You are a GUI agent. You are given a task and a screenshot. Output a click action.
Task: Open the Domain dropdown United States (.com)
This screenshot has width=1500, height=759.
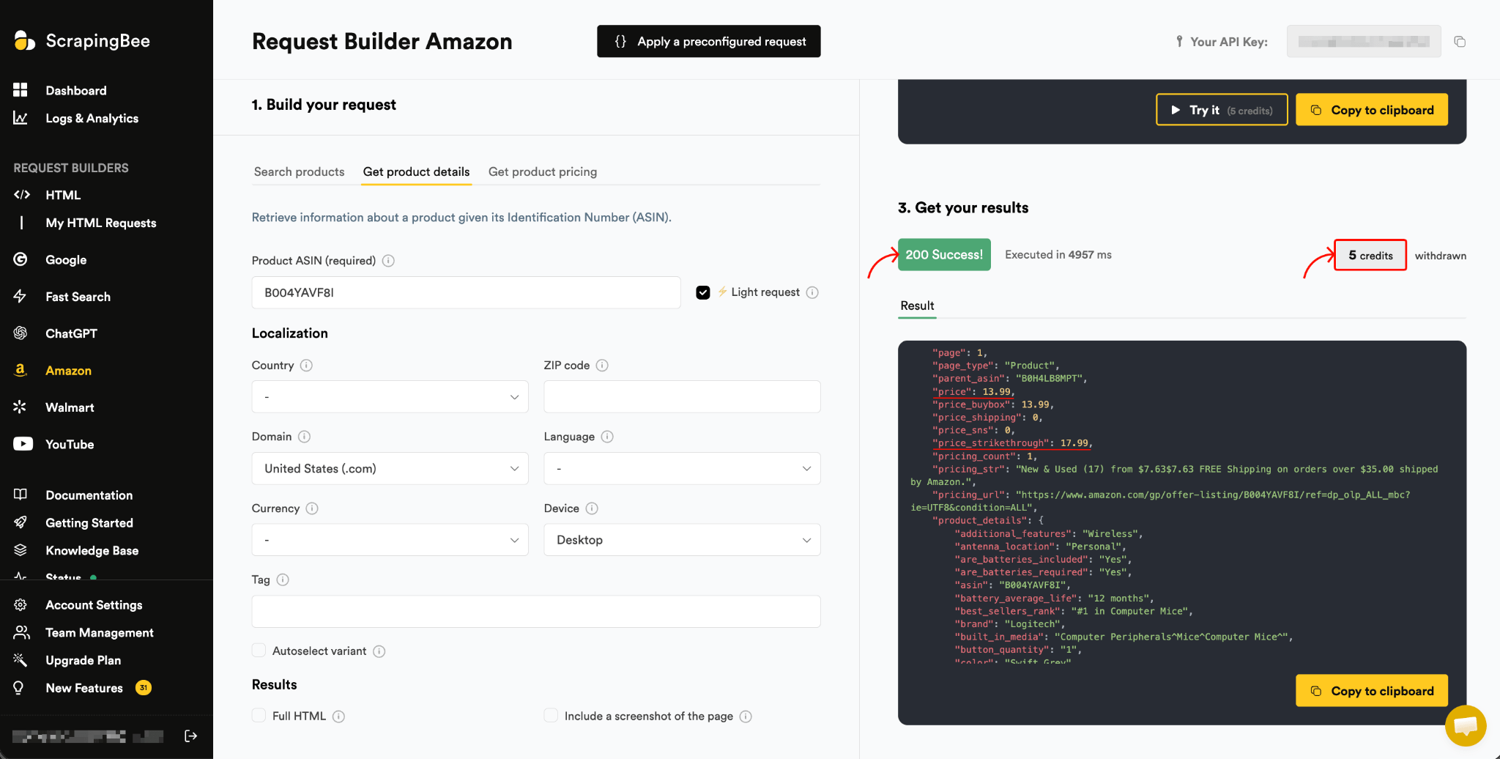pyautogui.click(x=390, y=468)
